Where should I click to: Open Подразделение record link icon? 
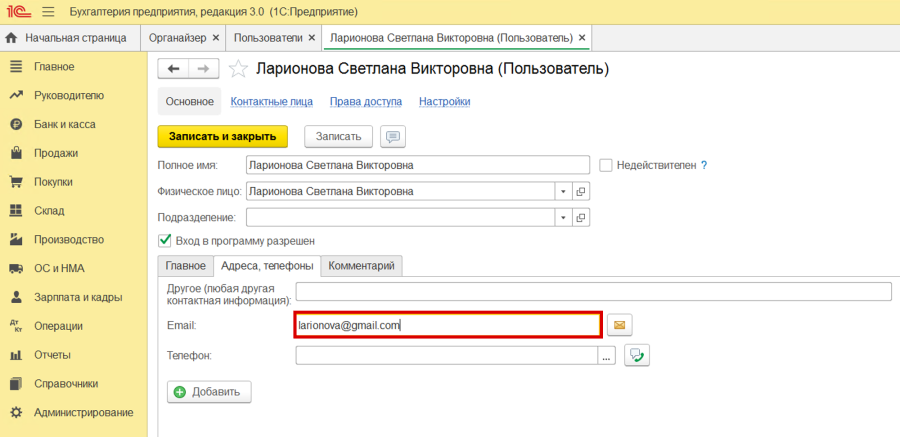pyautogui.click(x=580, y=217)
